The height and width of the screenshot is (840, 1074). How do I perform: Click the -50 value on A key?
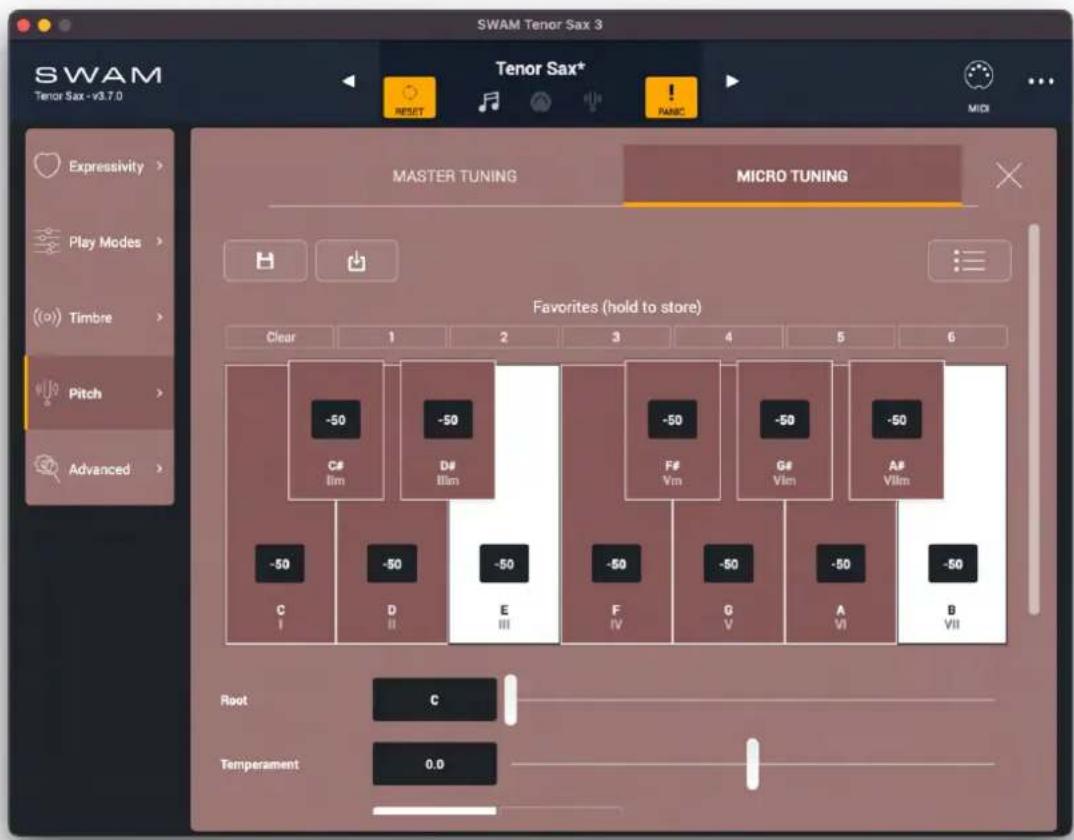point(840,563)
